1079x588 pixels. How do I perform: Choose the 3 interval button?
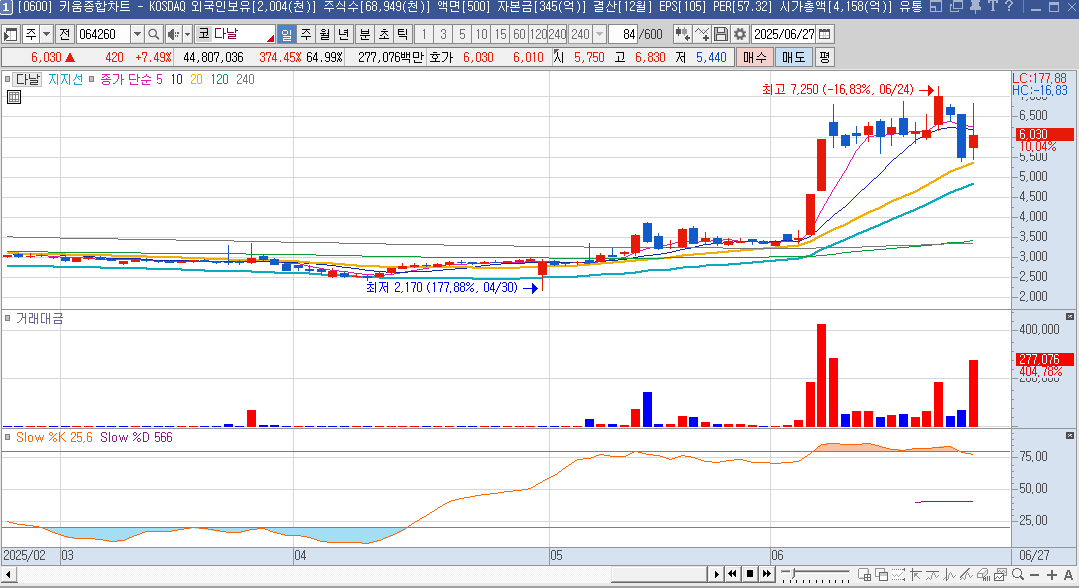443,34
